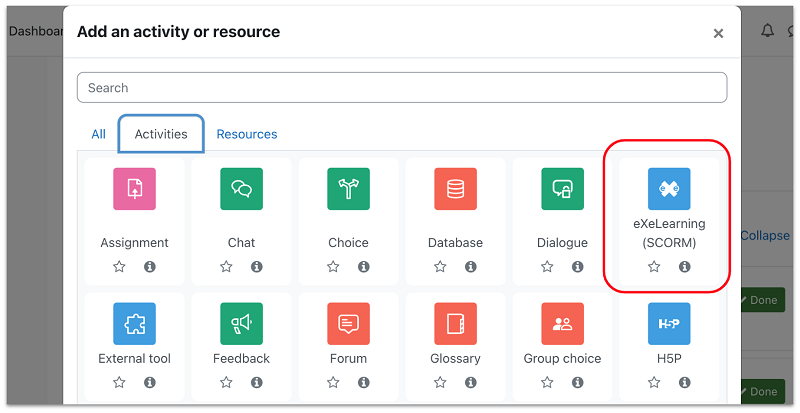Switch to the All tab

tap(98, 134)
